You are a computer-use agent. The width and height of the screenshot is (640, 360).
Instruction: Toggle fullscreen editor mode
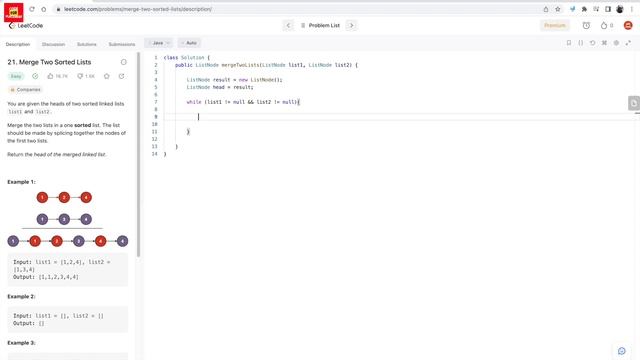[x=628, y=43]
